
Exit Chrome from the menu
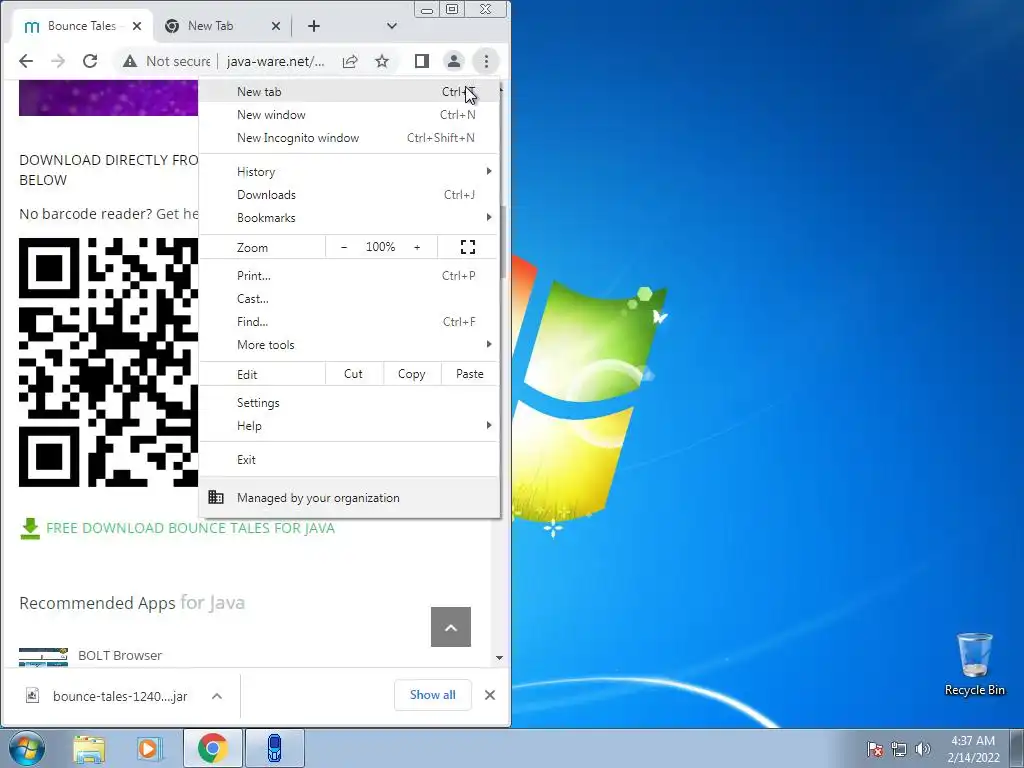point(349,460)
